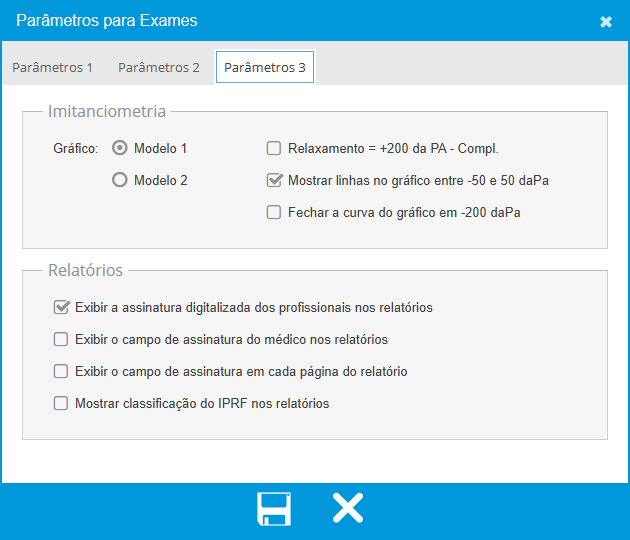Switch to the Parâmetros 1 tab
Image resolution: width=630 pixels, height=540 pixels.
click(x=52, y=67)
